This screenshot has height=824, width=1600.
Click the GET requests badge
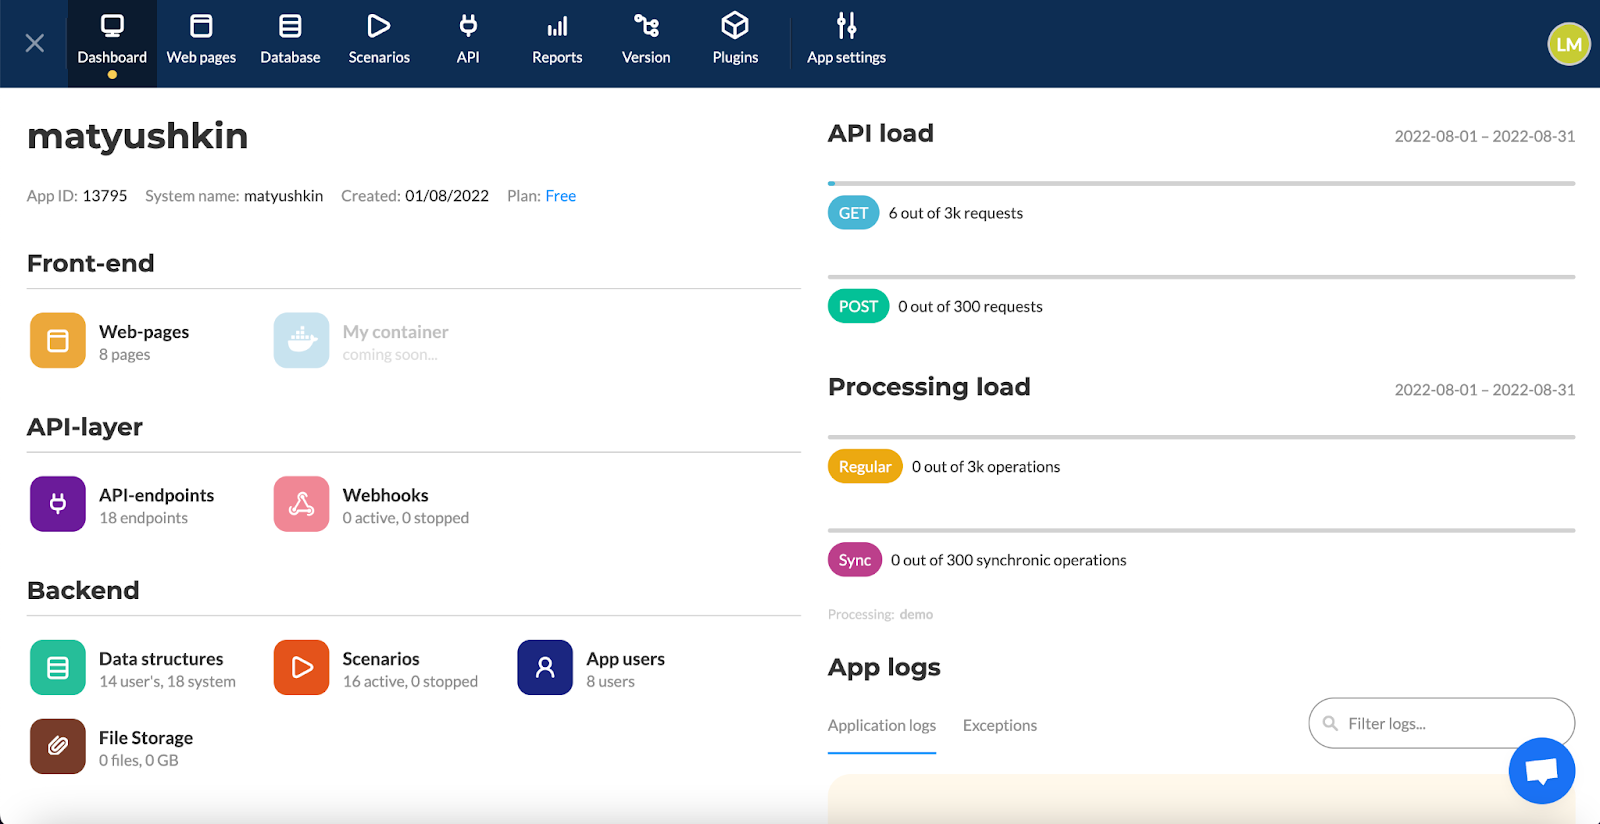[x=853, y=213]
